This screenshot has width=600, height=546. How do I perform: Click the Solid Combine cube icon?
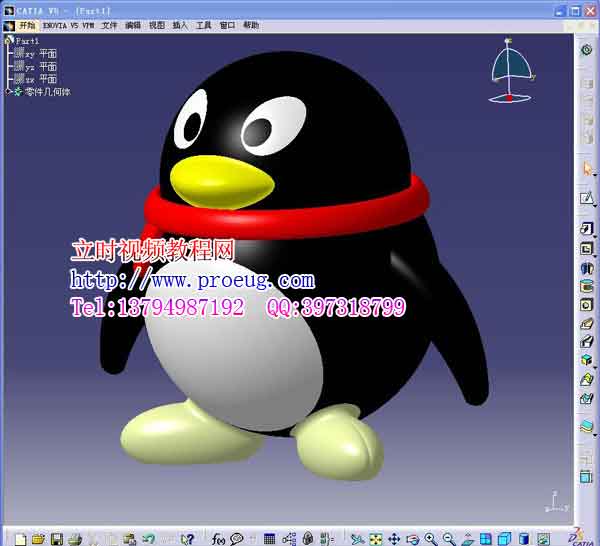(586, 360)
